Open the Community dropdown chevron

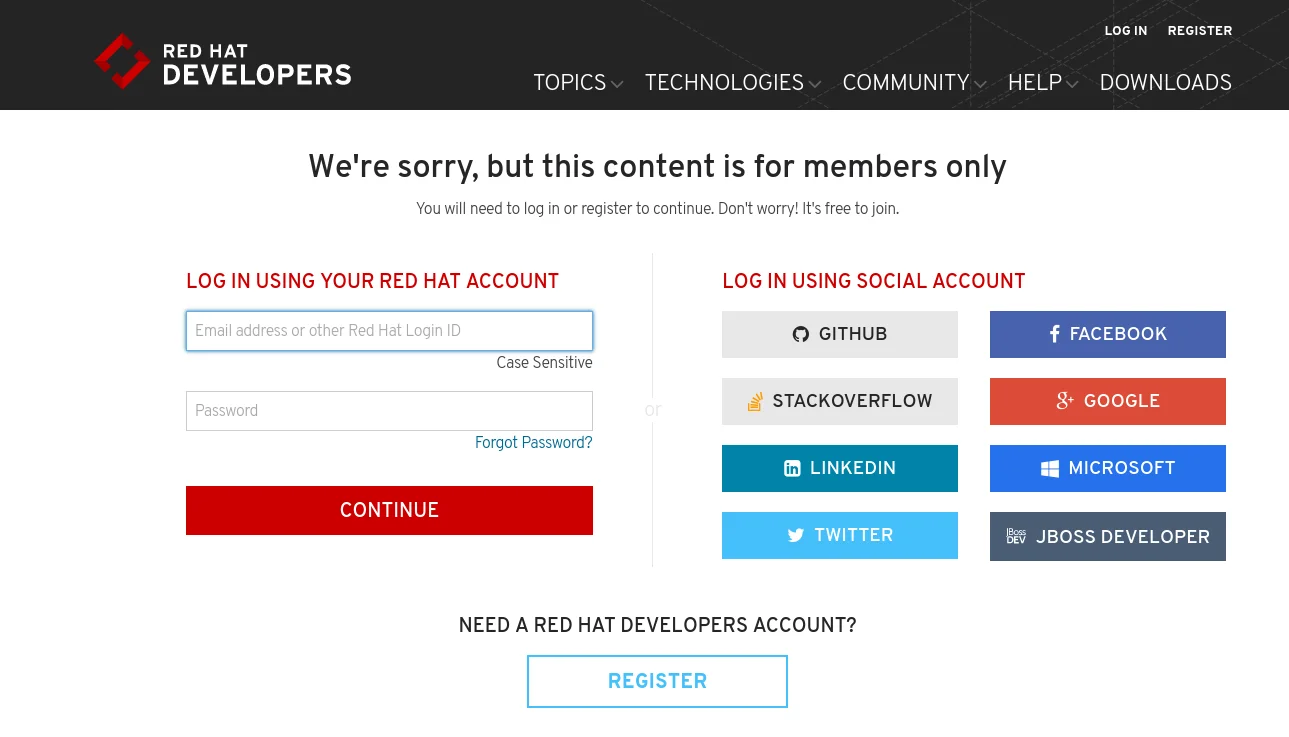pos(980,84)
